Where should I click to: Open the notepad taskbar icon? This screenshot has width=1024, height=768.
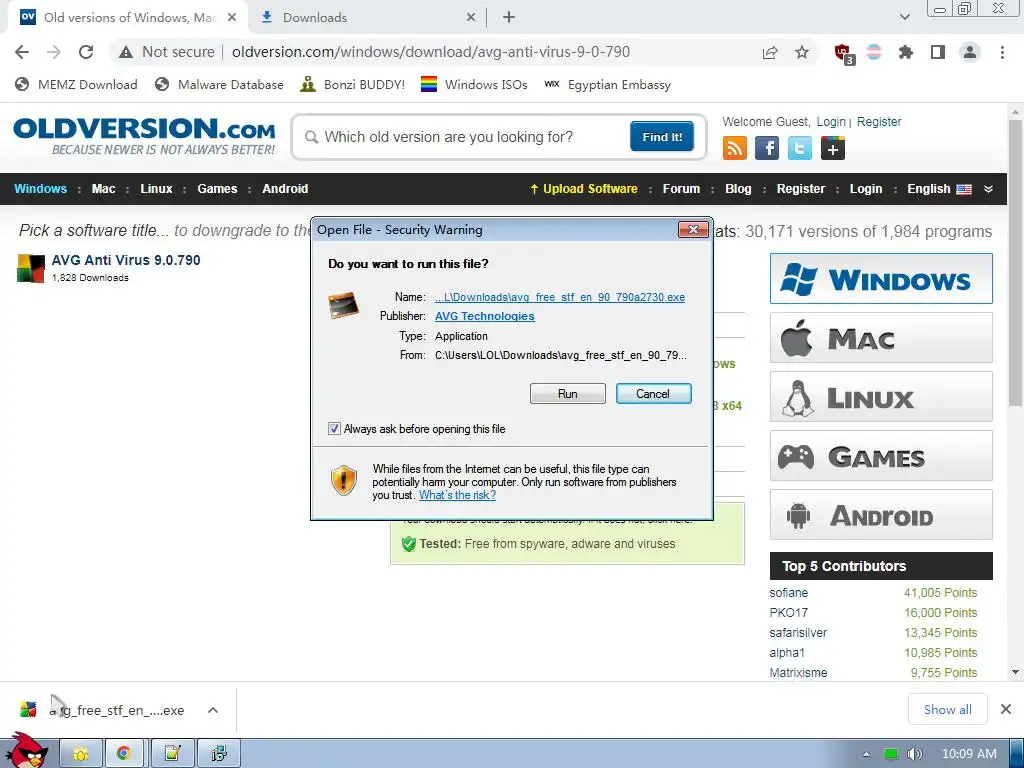[172, 754]
